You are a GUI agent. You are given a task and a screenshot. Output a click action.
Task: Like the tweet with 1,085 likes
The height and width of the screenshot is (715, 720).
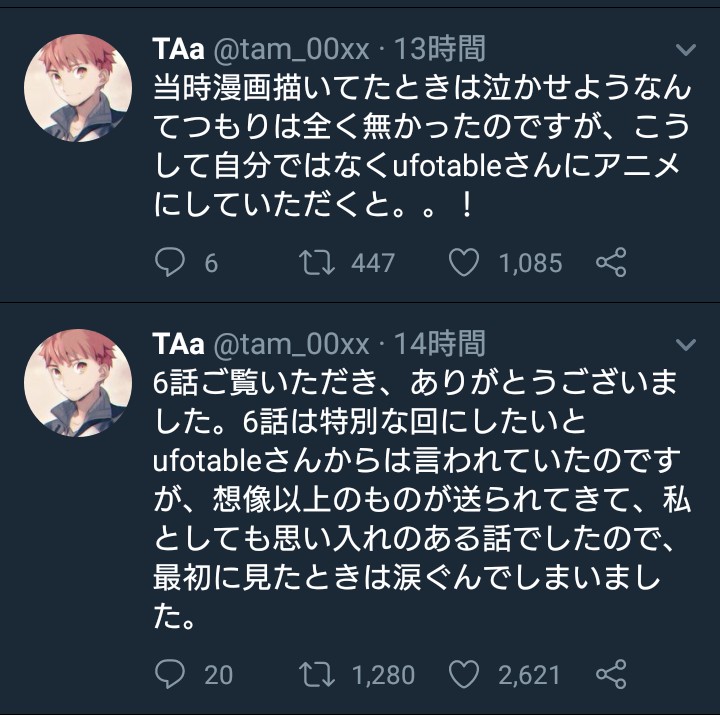pyautogui.click(x=463, y=263)
